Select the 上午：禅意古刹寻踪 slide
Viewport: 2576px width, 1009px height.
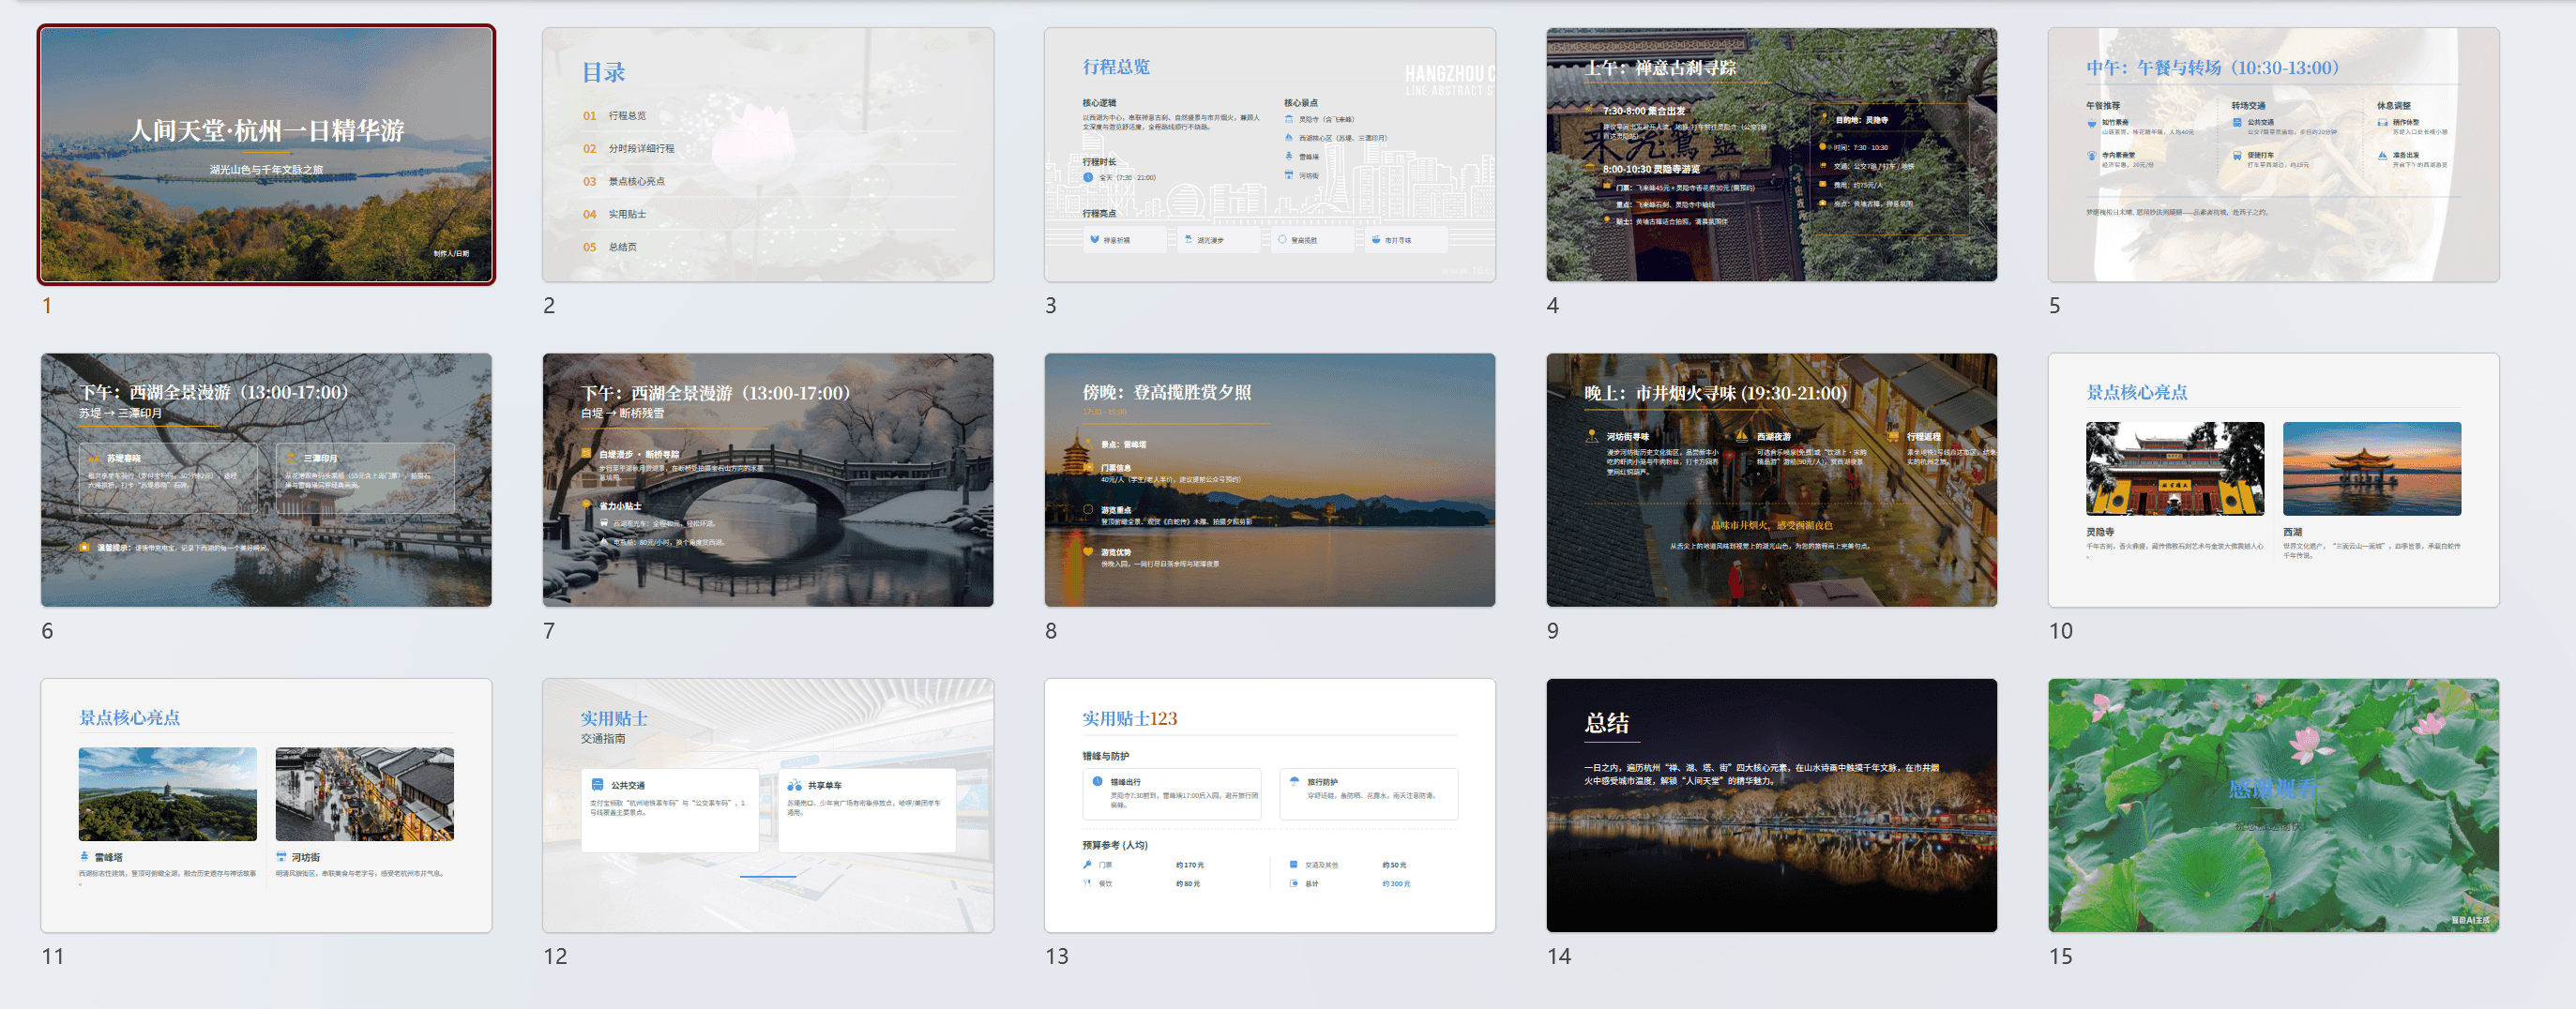coord(1771,155)
